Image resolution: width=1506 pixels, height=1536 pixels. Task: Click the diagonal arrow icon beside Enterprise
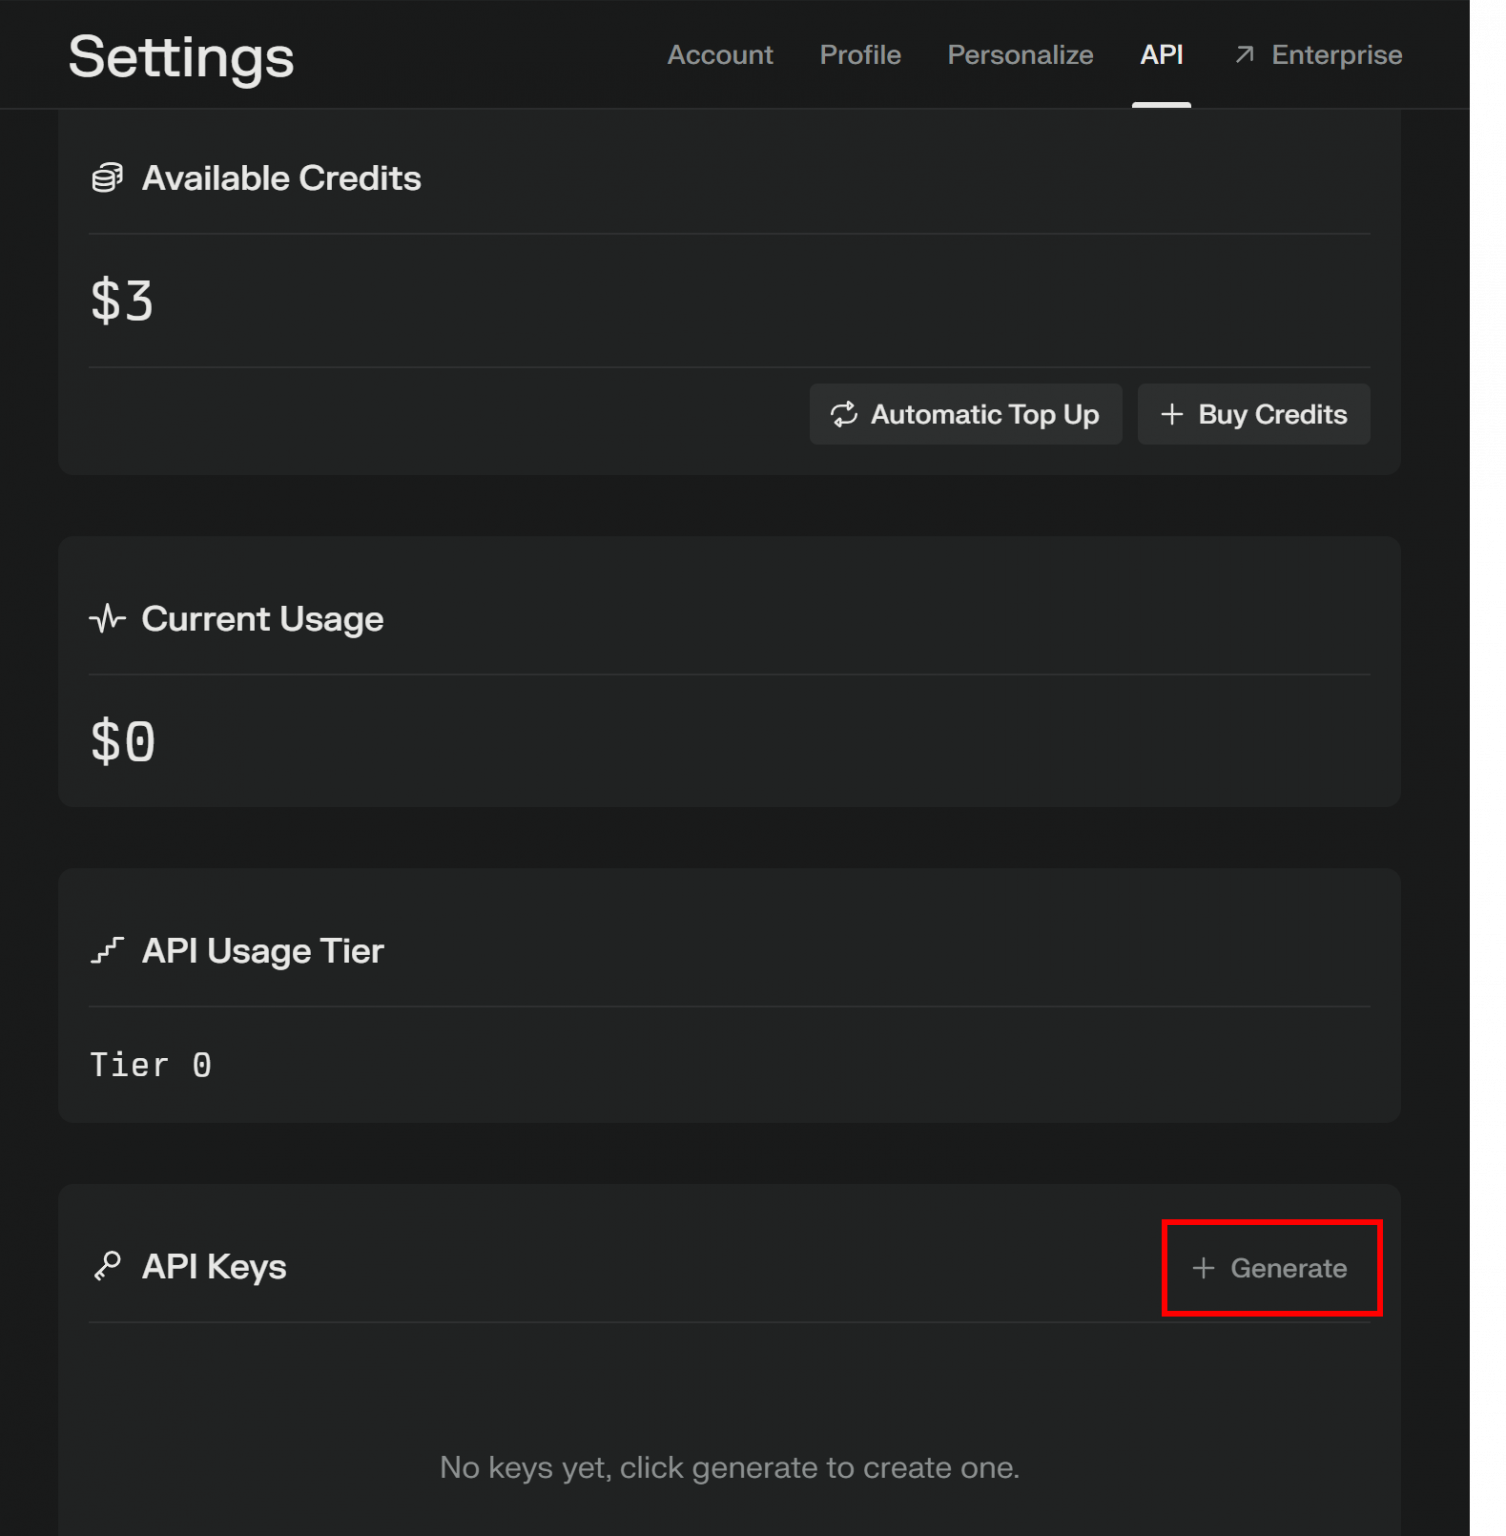[1244, 55]
